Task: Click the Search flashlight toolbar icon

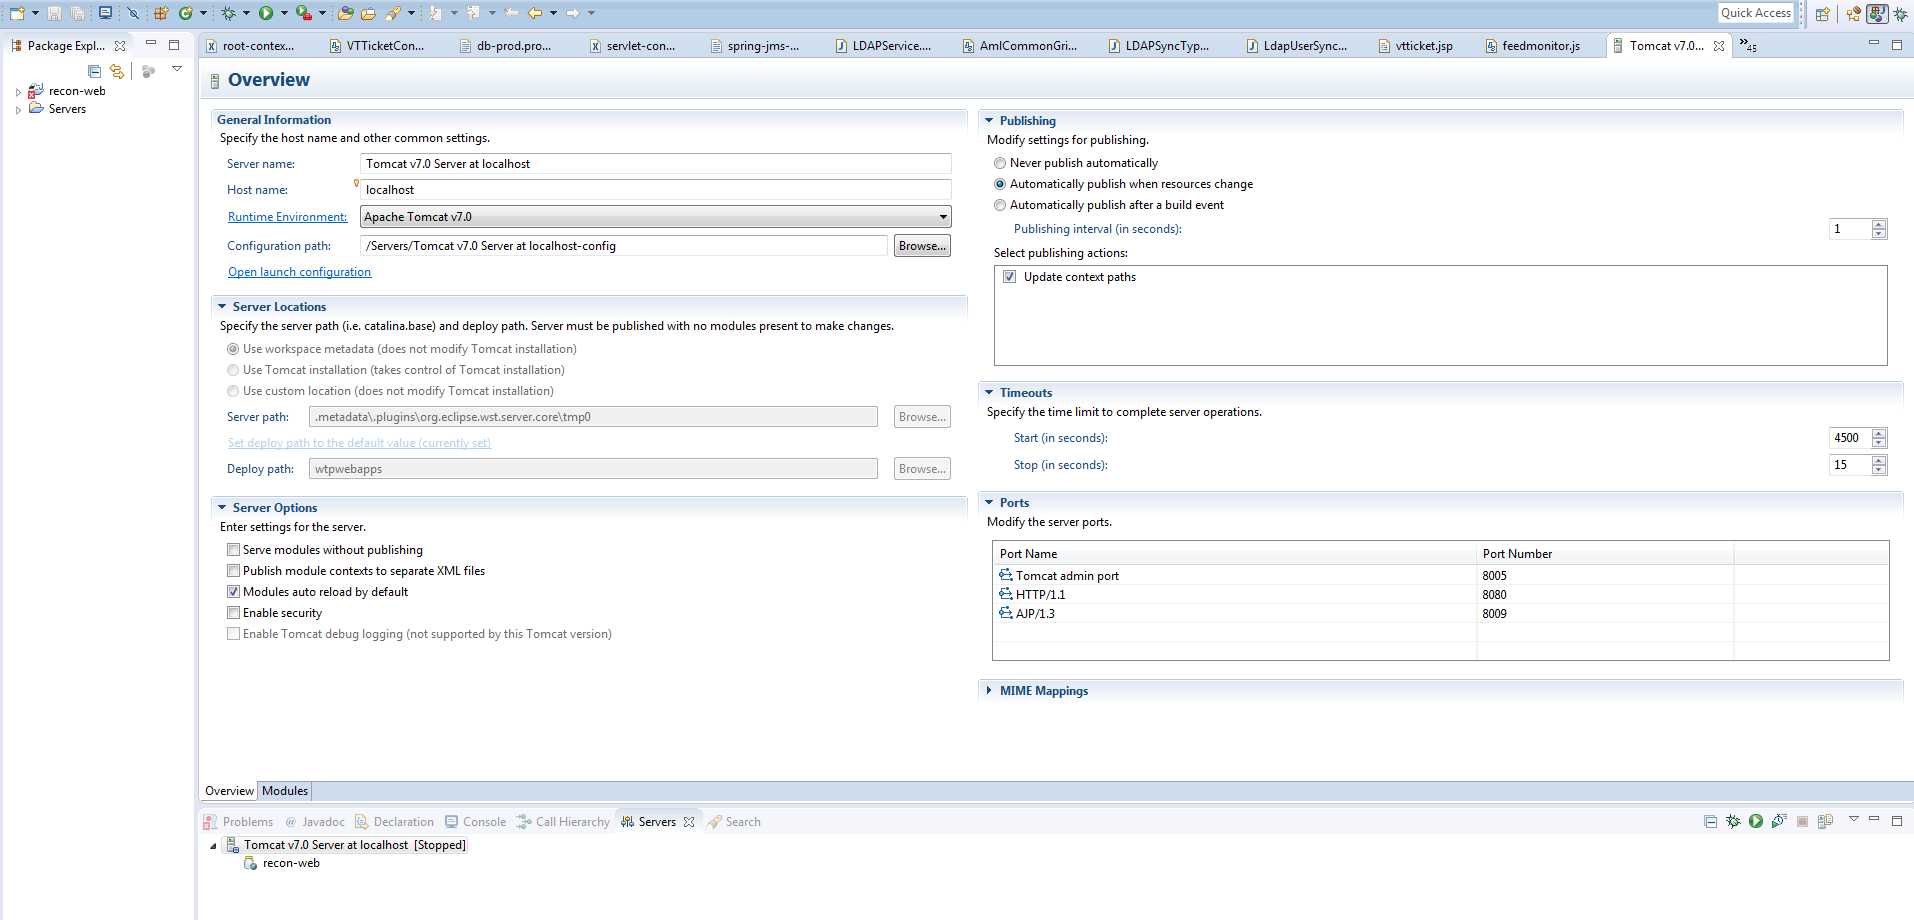Action: click(393, 13)
